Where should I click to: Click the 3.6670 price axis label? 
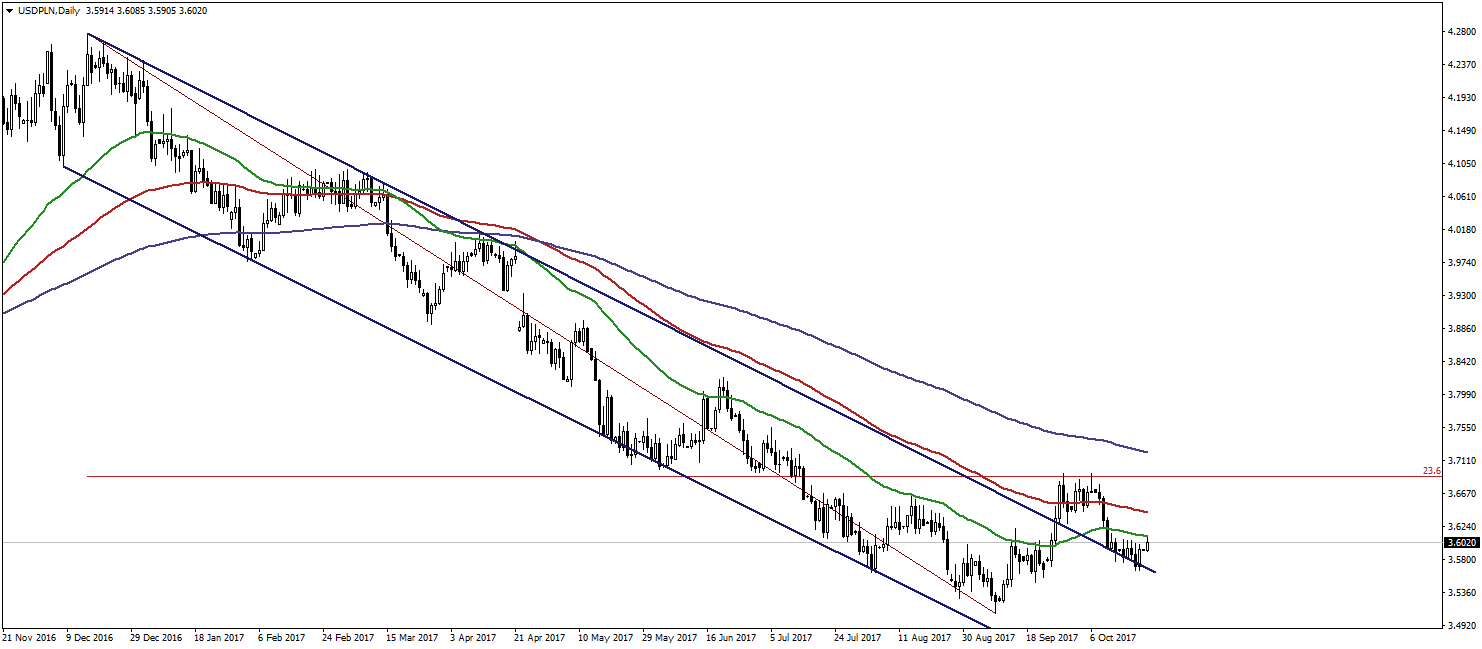(1461, 494)
